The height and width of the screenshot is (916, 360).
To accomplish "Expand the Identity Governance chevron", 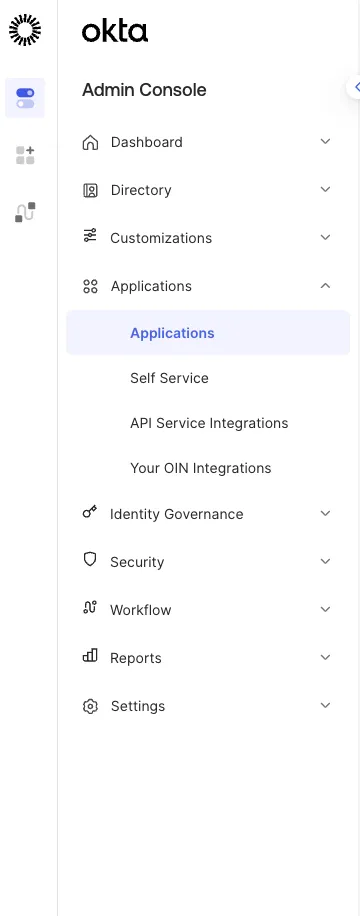I will point(326,513).
